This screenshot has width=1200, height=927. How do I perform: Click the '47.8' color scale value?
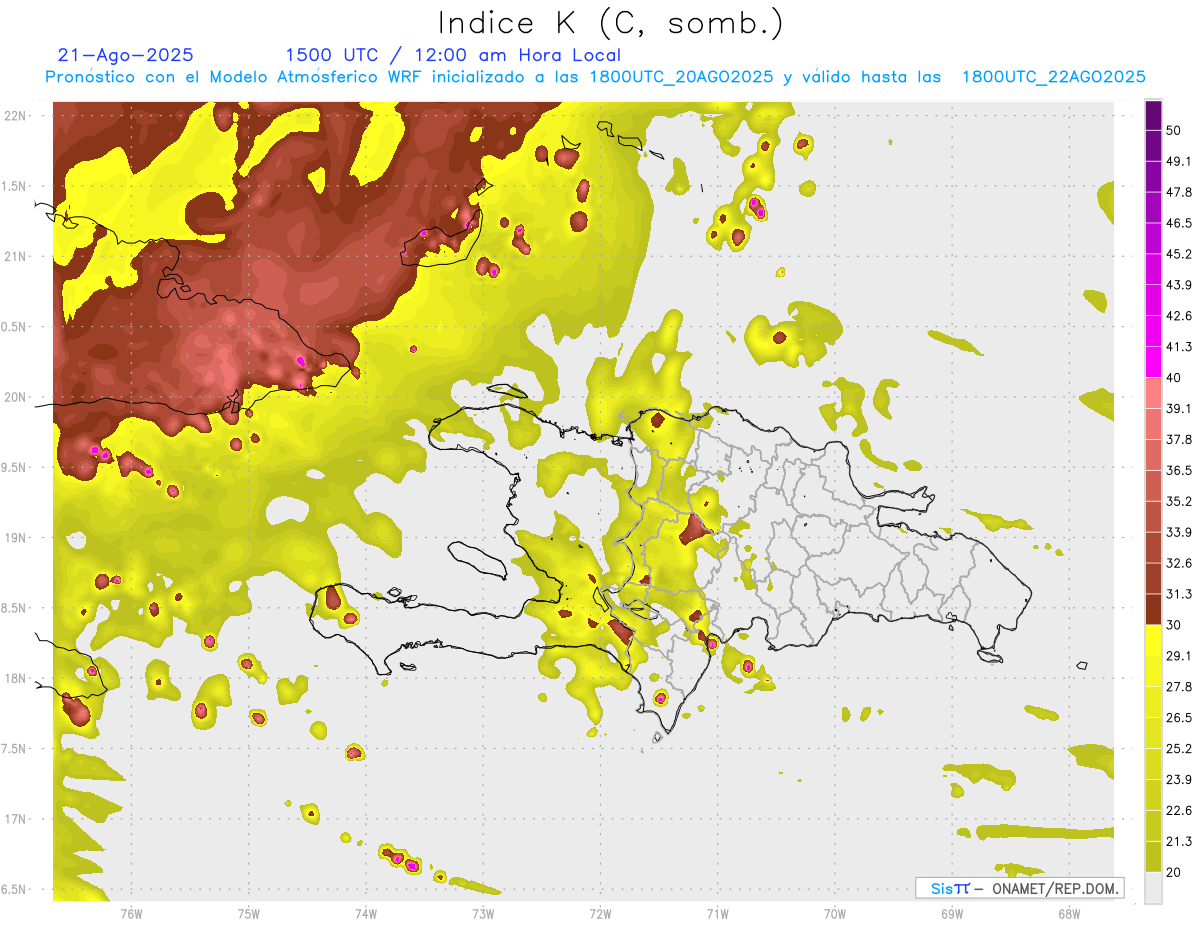[x=1179, y=192]
